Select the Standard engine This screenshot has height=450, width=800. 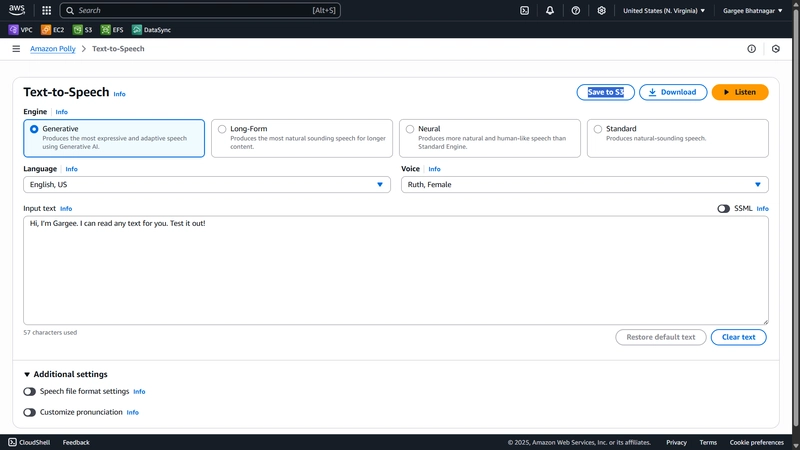click(x=678, y=138)
